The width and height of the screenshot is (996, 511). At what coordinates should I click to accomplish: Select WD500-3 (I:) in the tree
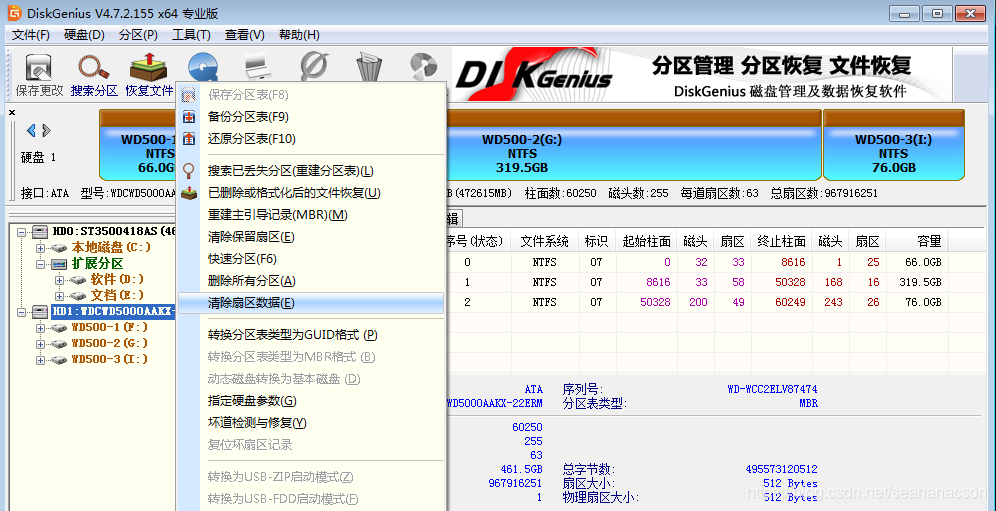coord(109,359)
